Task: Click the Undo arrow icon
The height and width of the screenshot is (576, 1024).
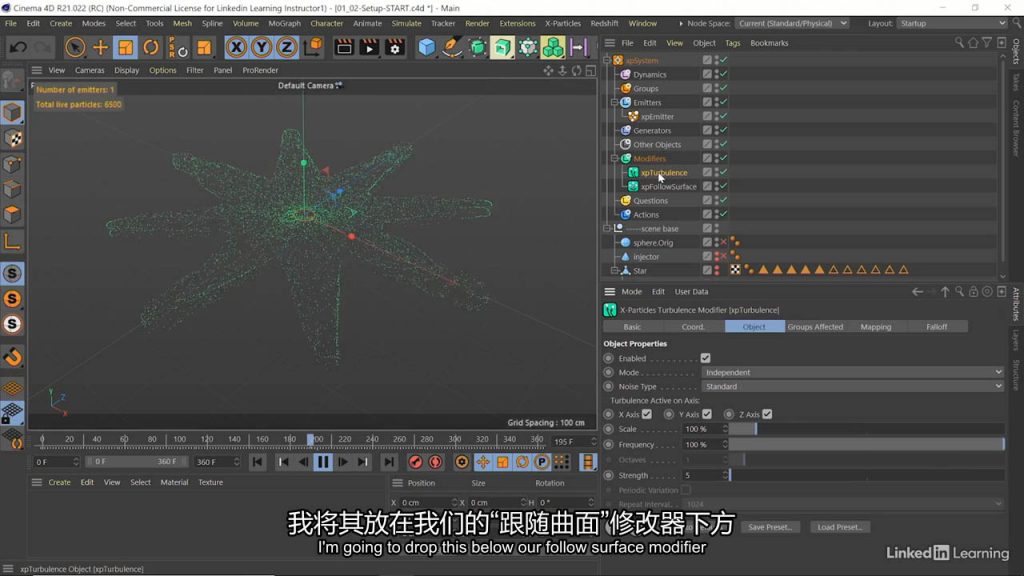Action: (18, 47)
